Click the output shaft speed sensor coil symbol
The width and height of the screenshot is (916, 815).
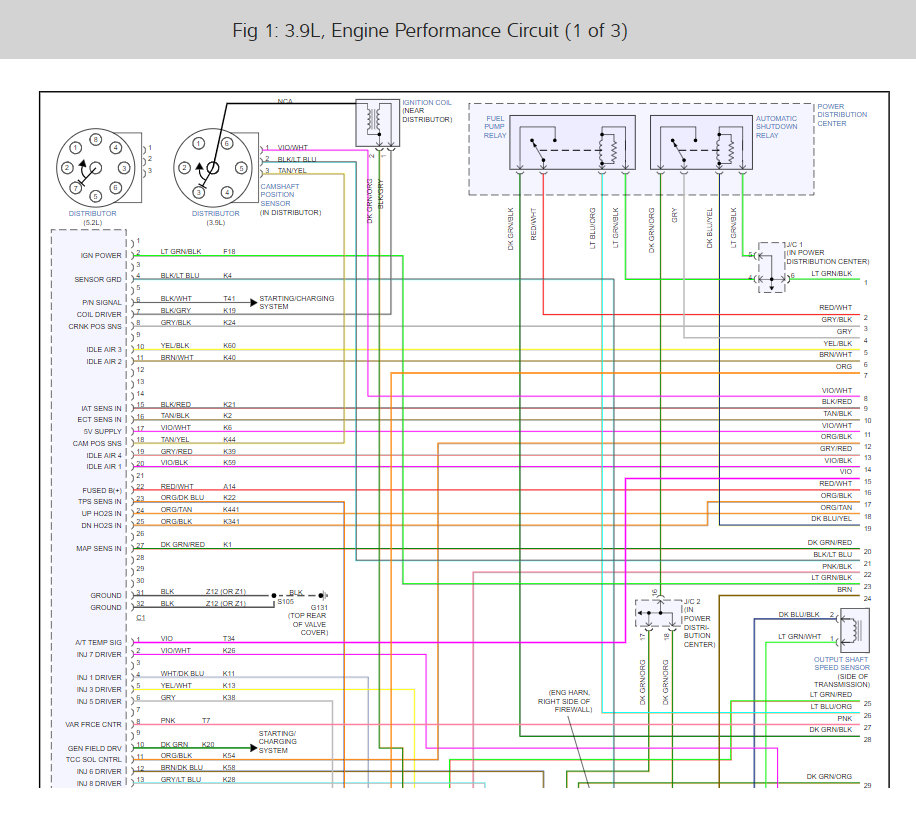coord(854,630)
